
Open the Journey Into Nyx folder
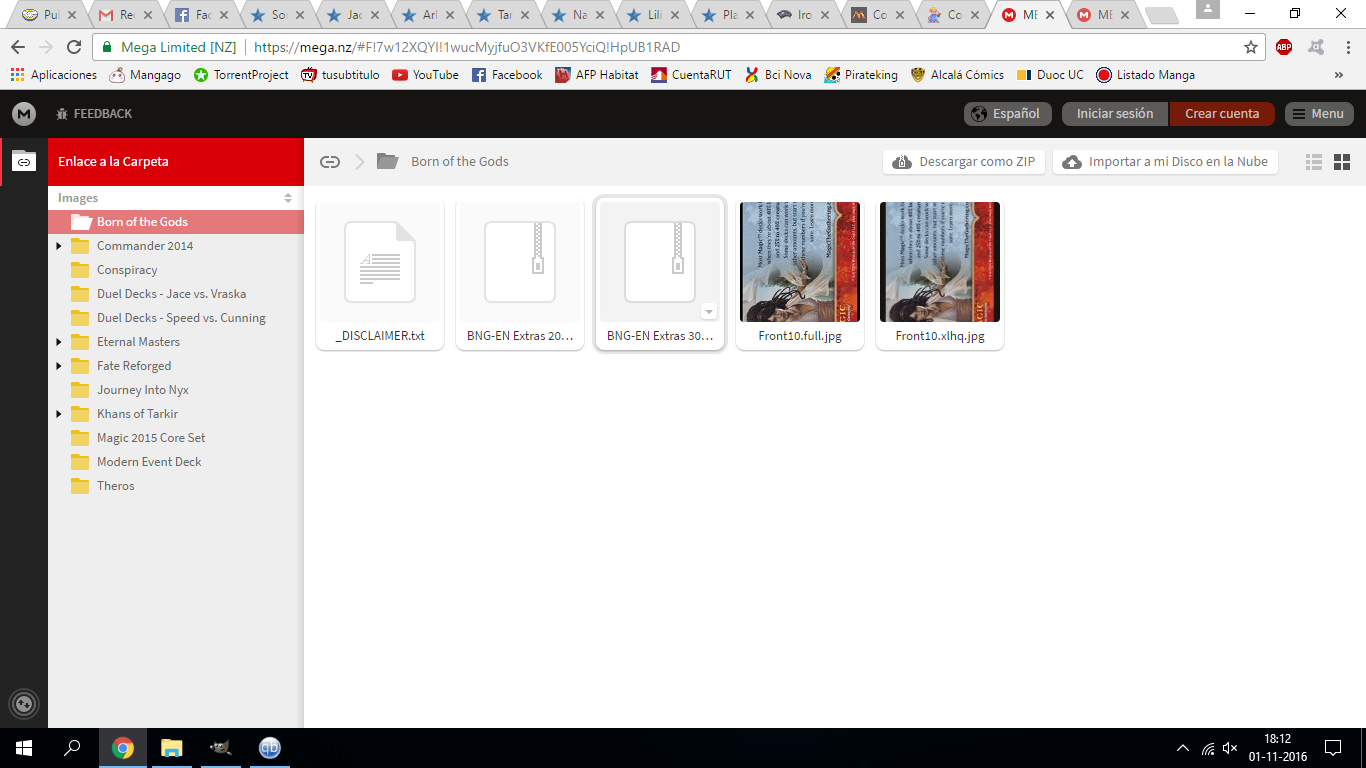pos(142,390)
